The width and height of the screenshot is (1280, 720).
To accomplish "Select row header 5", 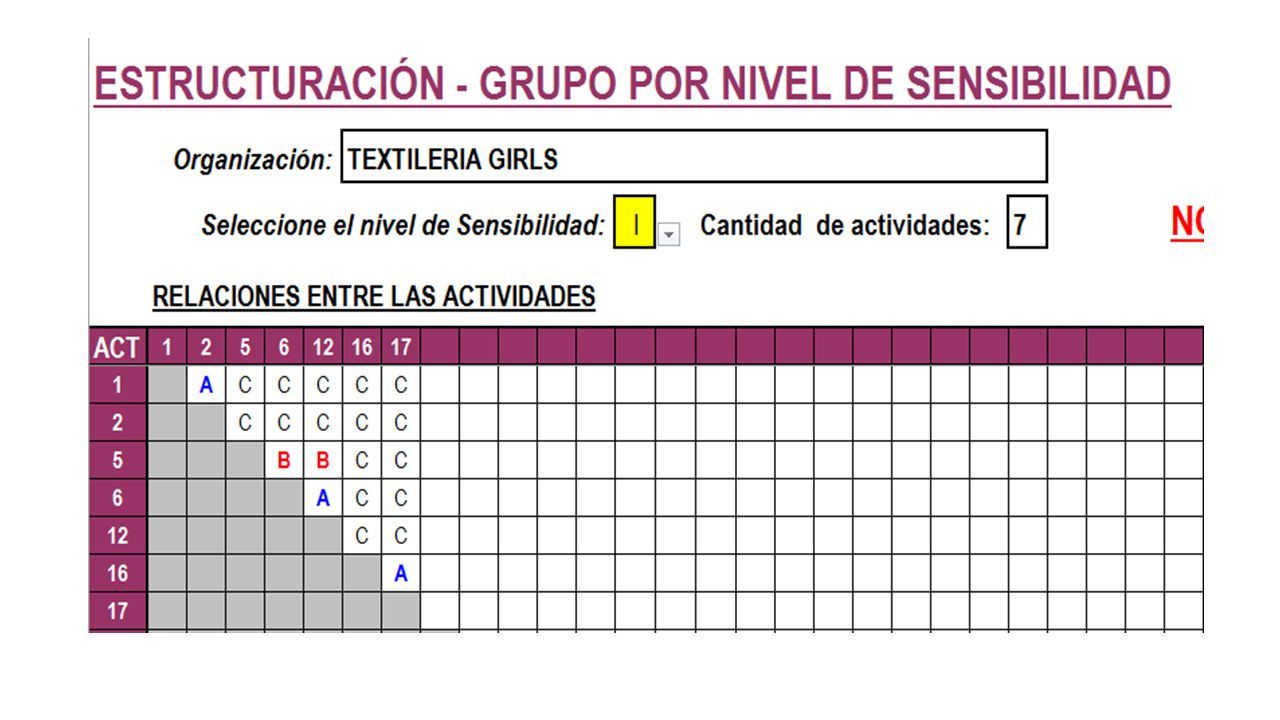I will tap(118, 461).
